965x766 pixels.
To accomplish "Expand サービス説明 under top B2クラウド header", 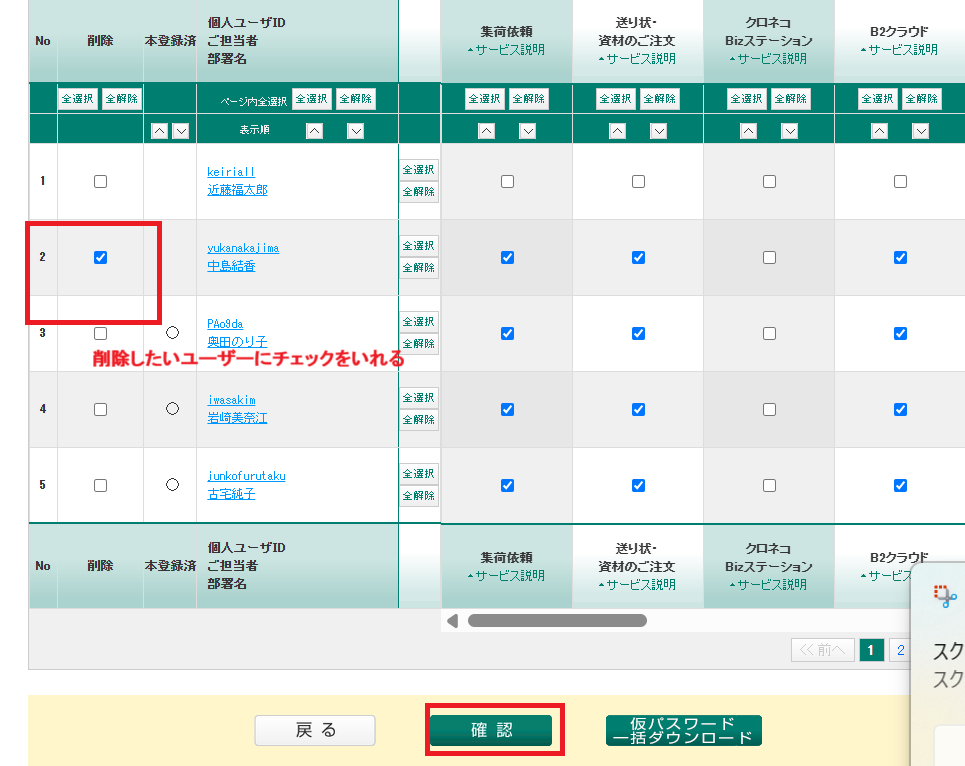I will click(899, 50).
